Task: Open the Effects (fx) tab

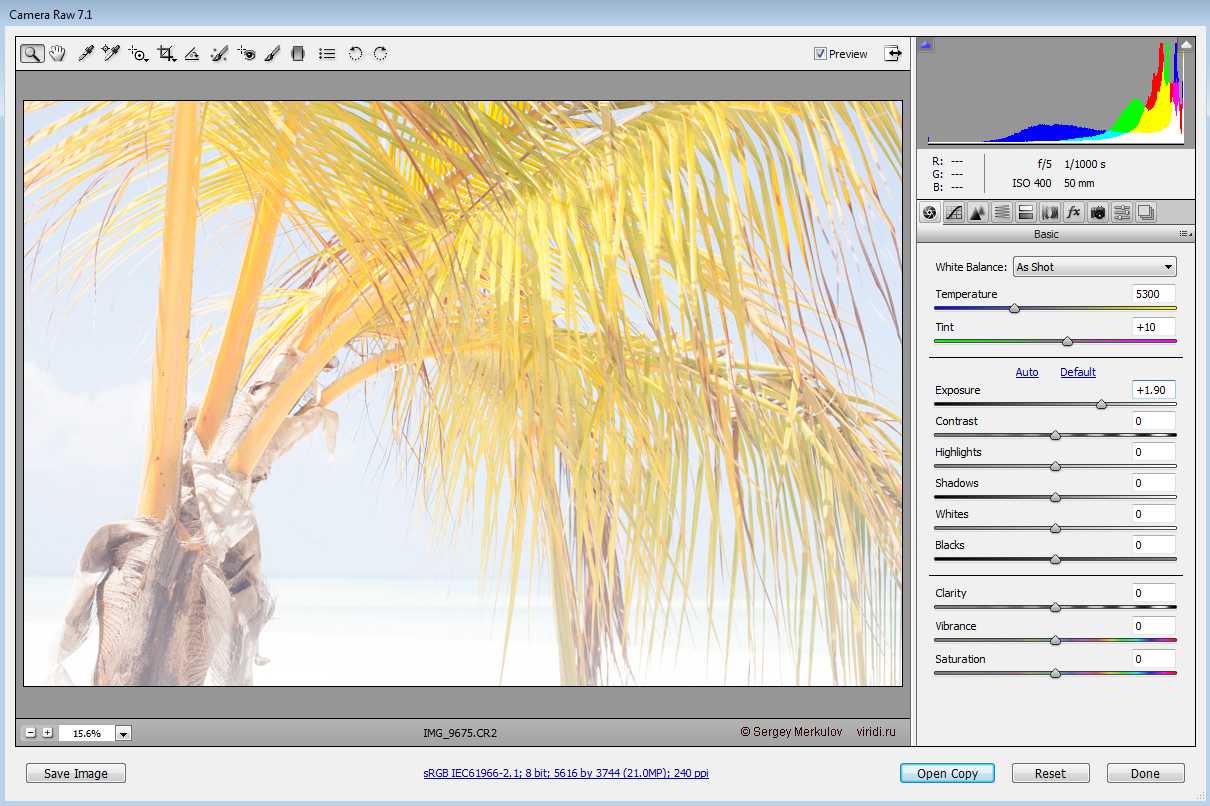Action: 1073,212
